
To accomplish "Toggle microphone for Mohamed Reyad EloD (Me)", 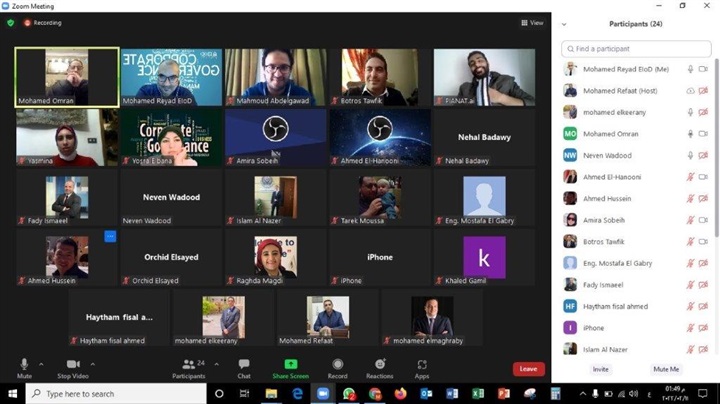I will click(x=690, y=69).
